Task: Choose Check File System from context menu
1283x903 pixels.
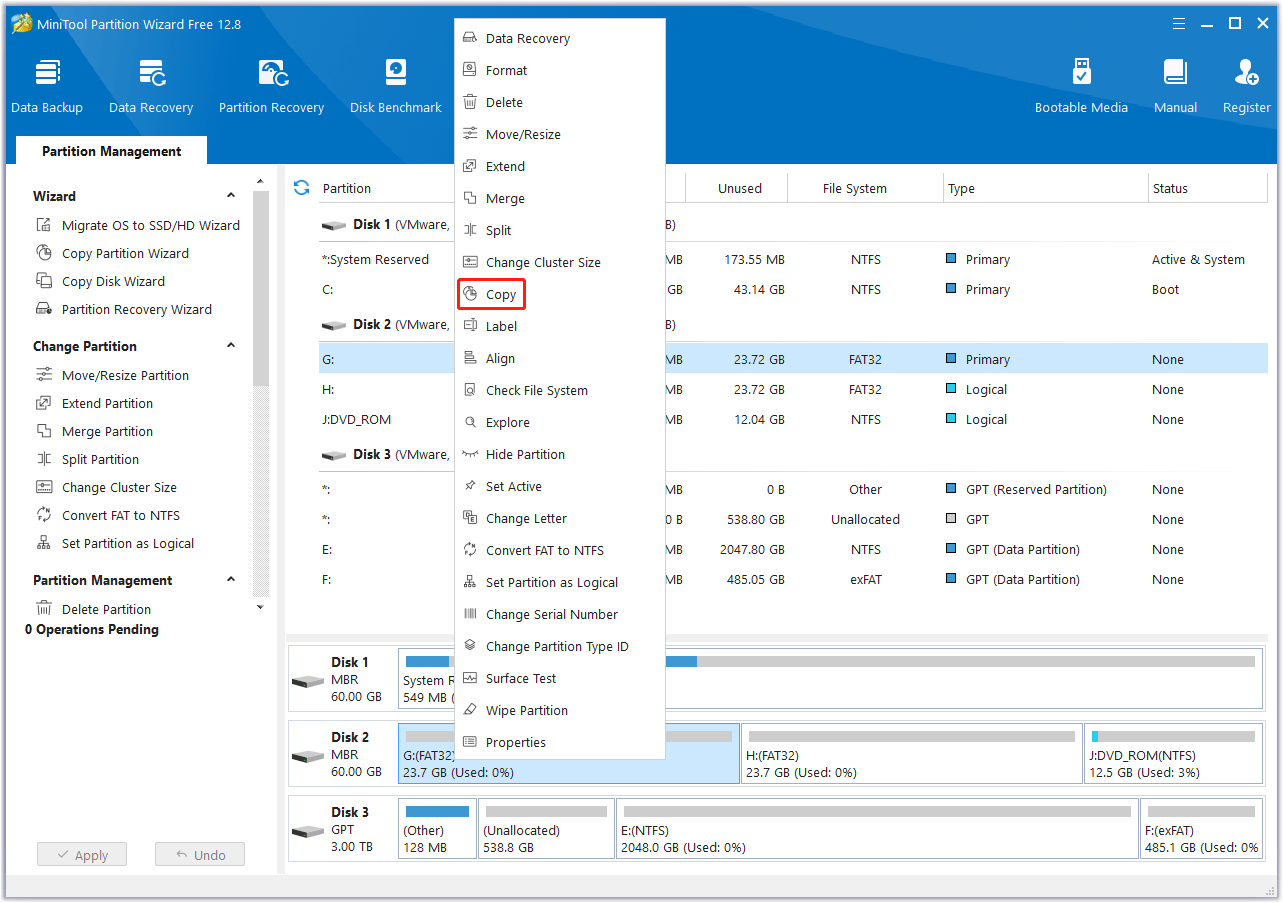Action: pyautogui.click(x=560, y=390)
